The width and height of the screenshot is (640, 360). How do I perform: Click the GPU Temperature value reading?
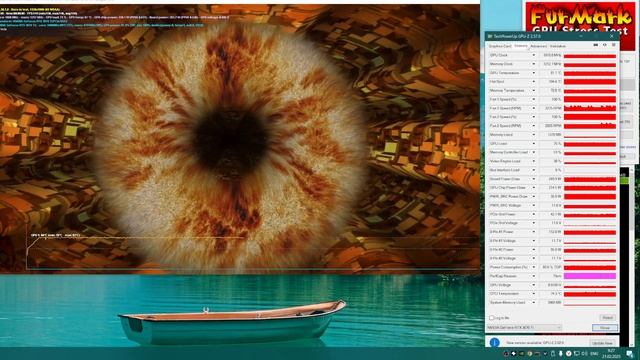(556, 73)
